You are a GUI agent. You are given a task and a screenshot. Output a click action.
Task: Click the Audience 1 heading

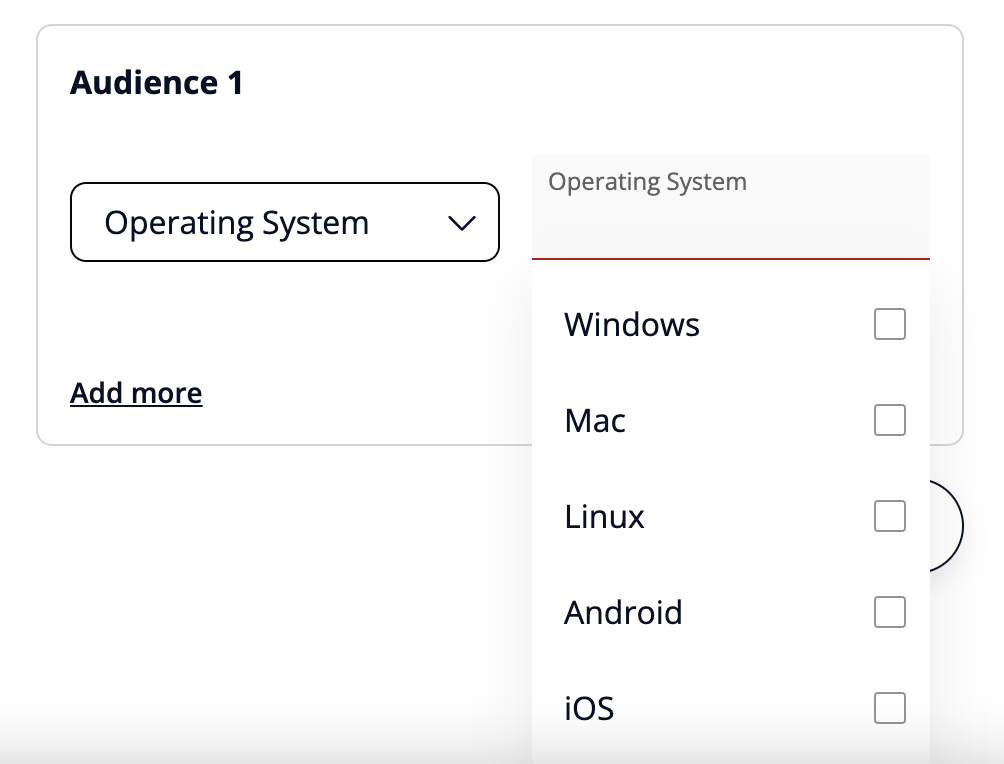tap(156, 82)
